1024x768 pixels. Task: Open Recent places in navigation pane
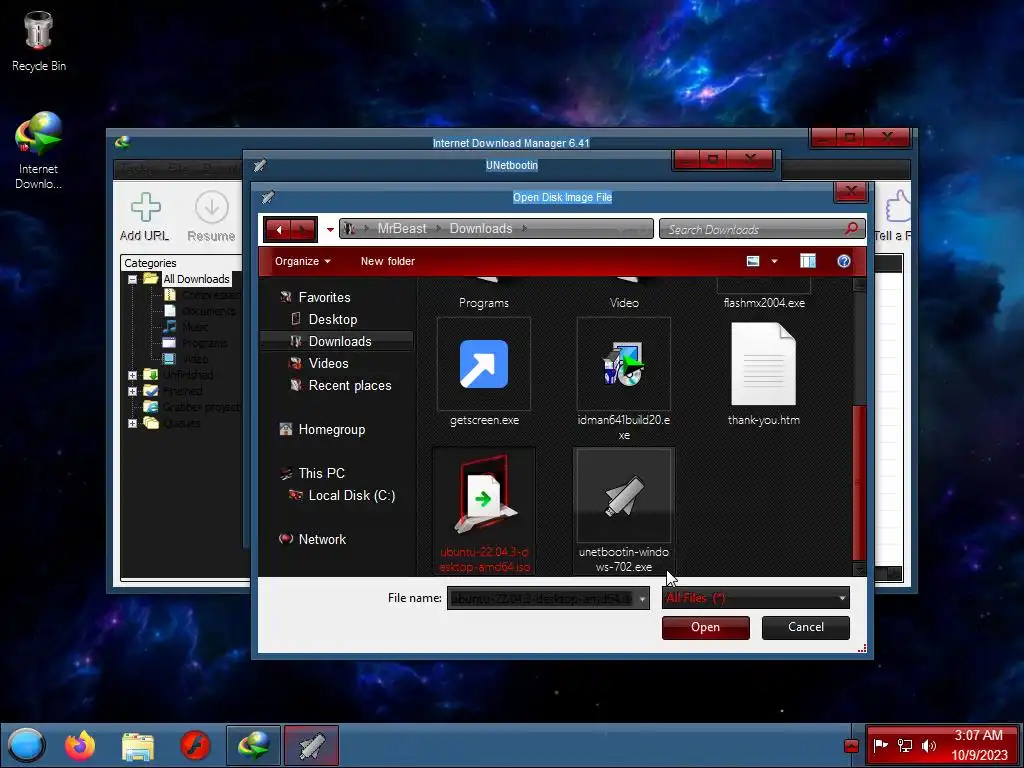coord(349,385)
